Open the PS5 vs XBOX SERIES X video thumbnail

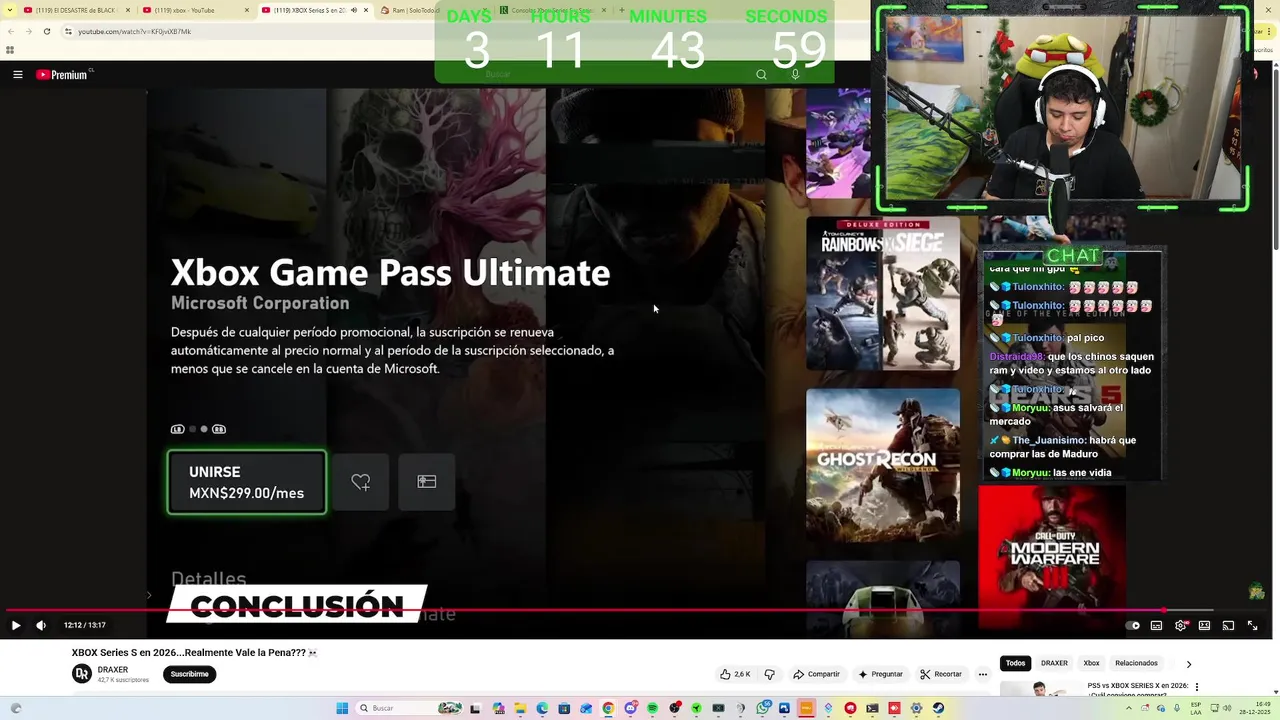(1040, 690)
